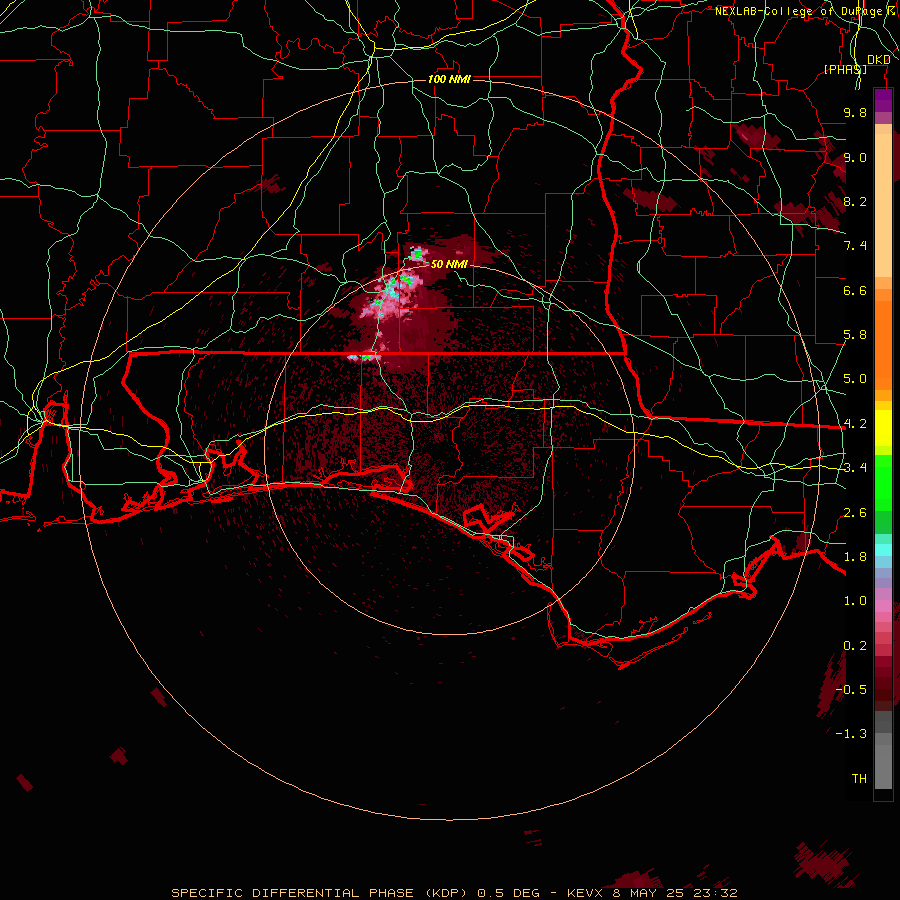Pick the pale peach segment of the color bar
This screenshot has width=900, height=900.
click(x=883, y=205)
